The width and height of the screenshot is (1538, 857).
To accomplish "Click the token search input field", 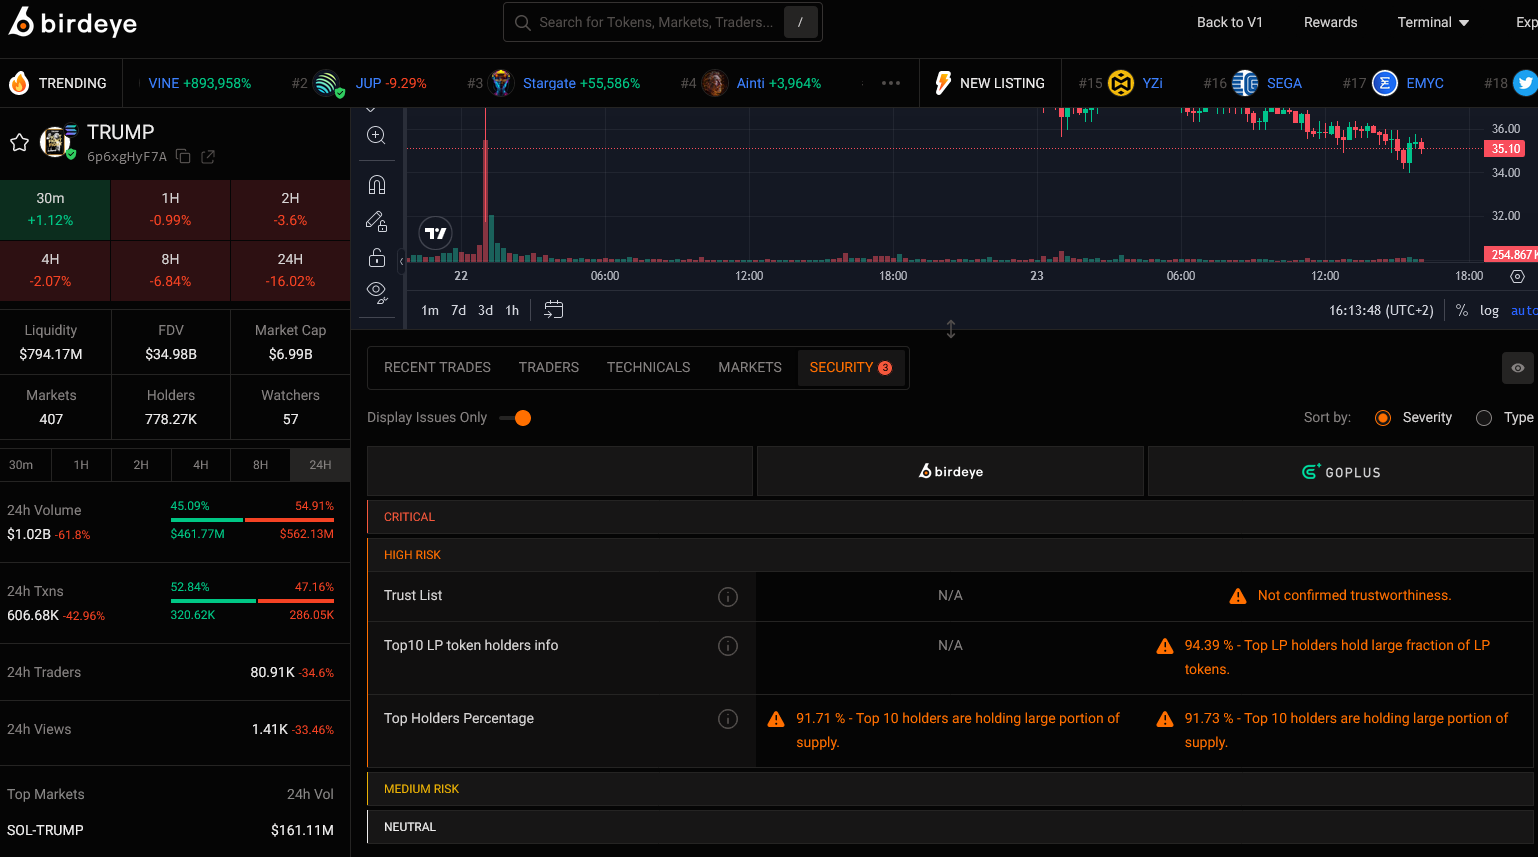I will pyautogui.click(x=655, y=22).
